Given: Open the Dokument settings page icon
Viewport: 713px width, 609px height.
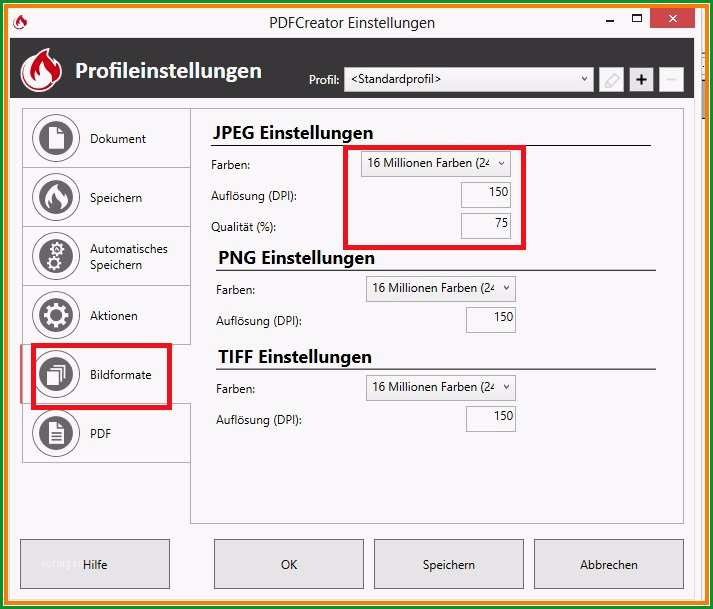Looking at the screenshot, I should click(x=56, y=138).
